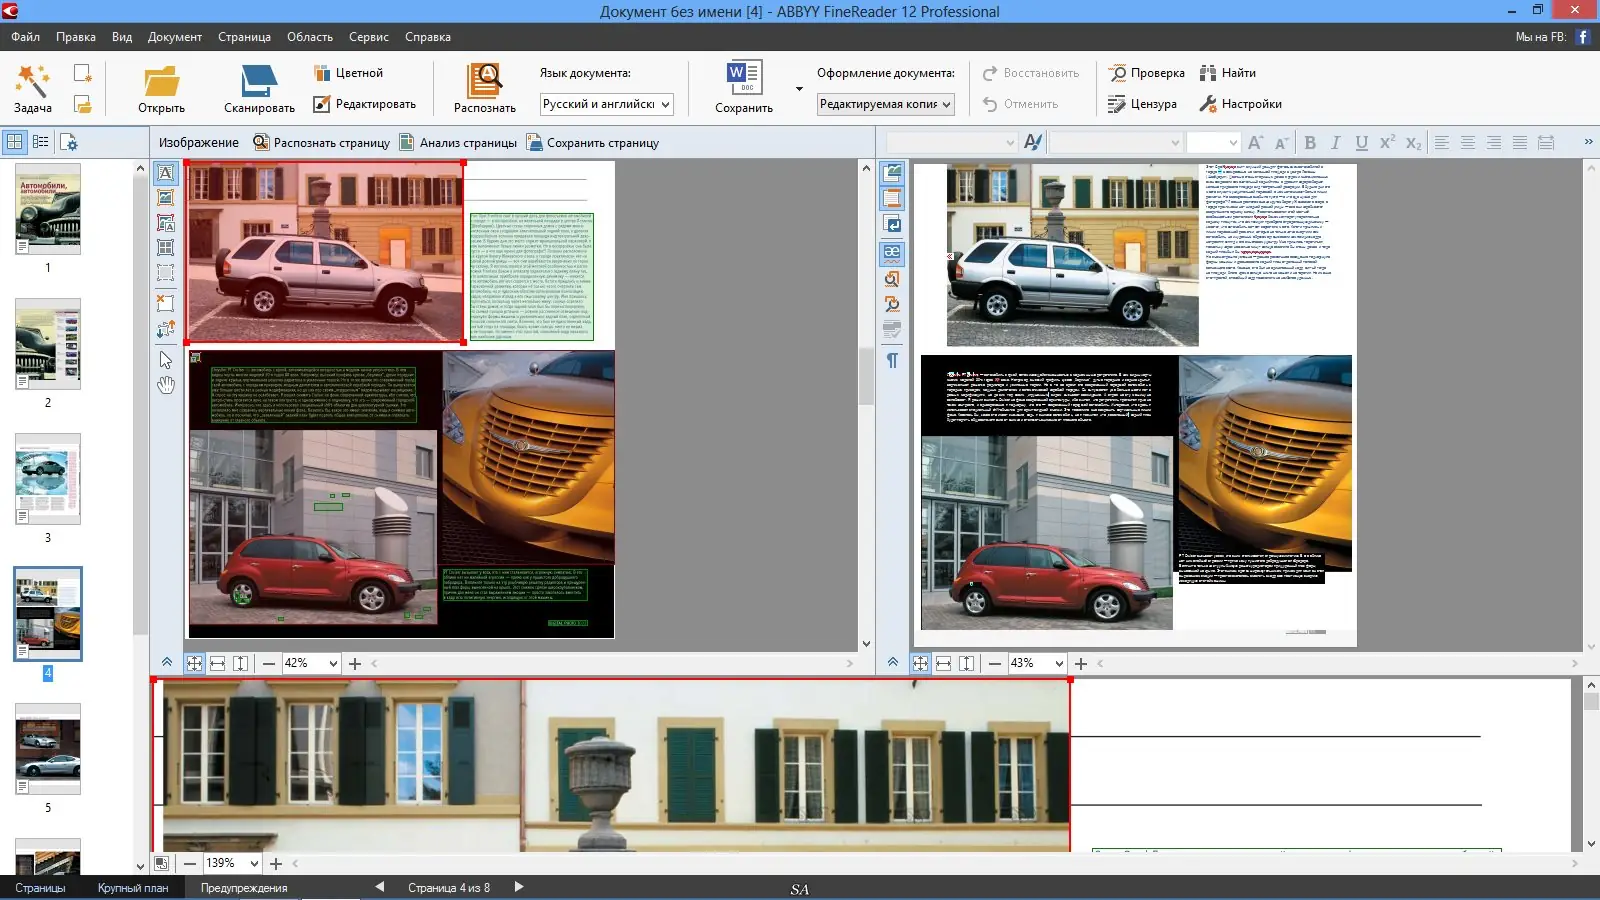Select the hand pan tool
The width and height of the screenshot is (1600, 900).
[166, 385]
